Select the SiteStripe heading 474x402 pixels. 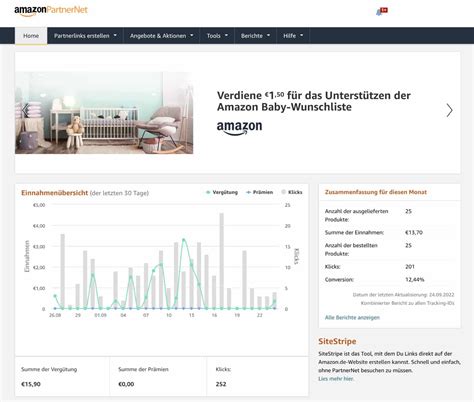(x=337, y=341)
